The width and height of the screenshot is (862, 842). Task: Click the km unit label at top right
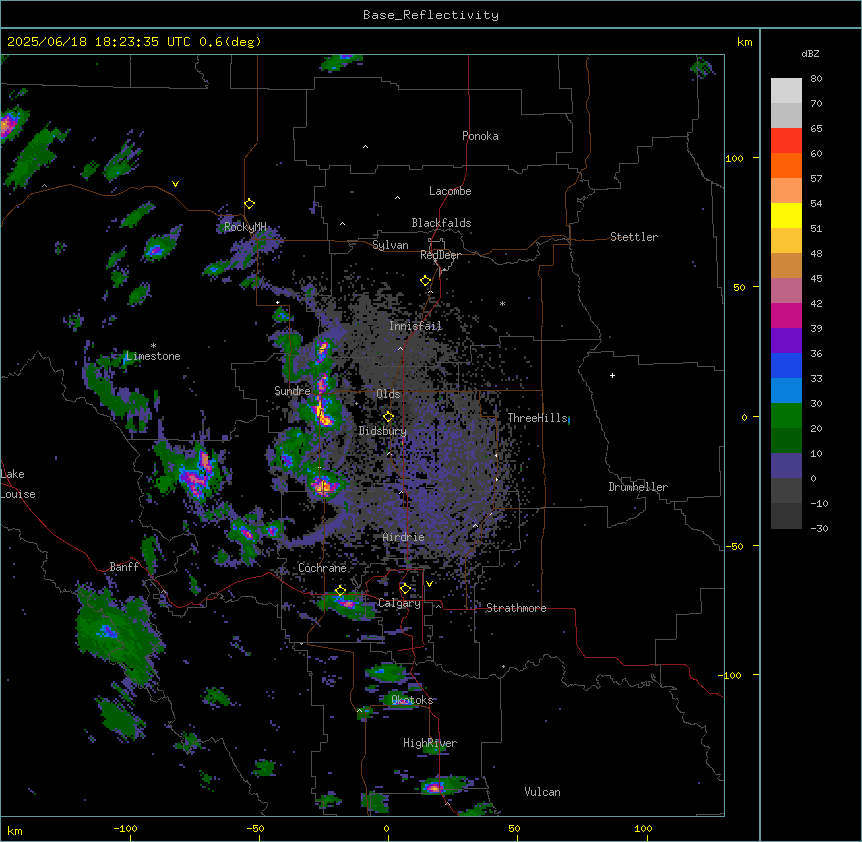coord(744,42)
